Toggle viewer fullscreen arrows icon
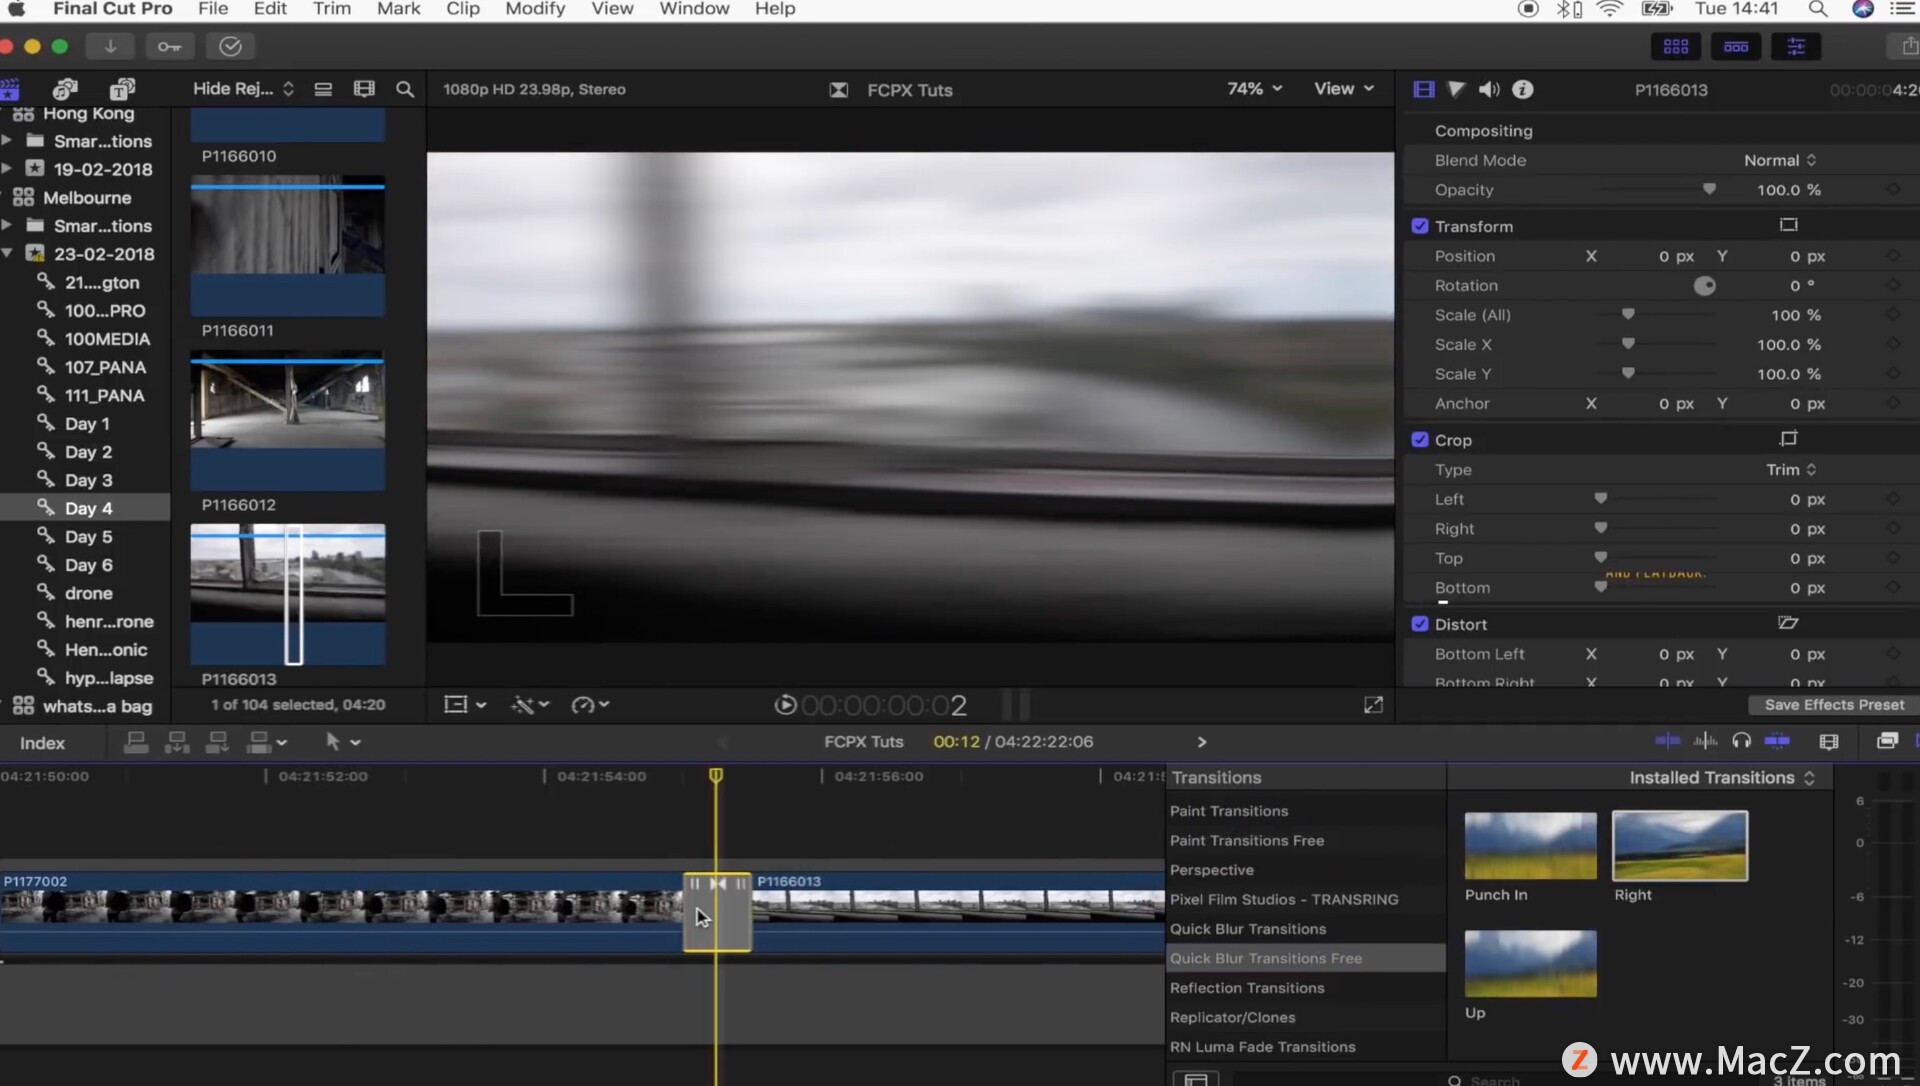The height and width of the screenshot is (1086, 1920). coord(1373,705)
